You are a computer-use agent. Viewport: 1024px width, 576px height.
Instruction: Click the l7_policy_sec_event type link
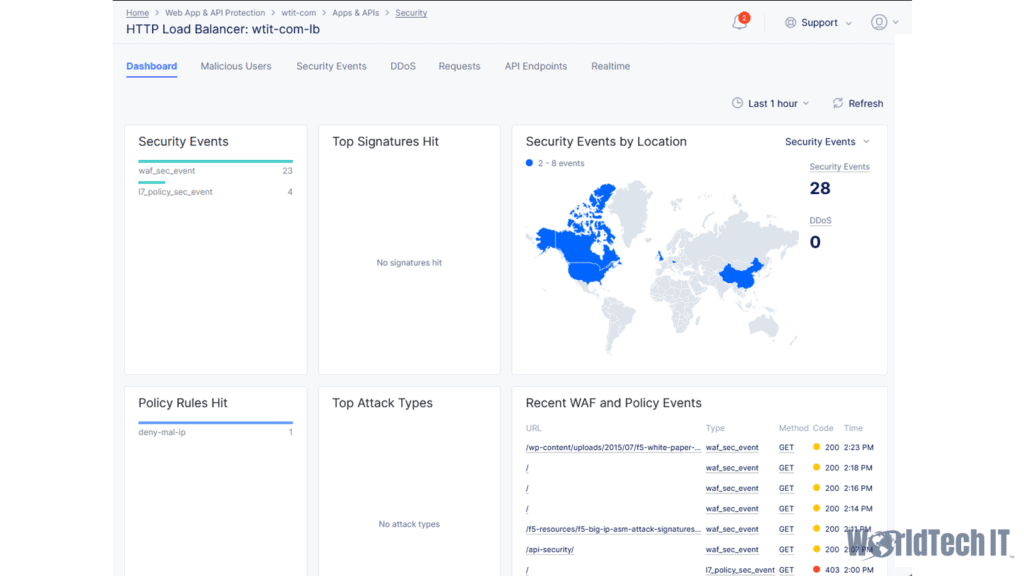[x=739, y=570]
